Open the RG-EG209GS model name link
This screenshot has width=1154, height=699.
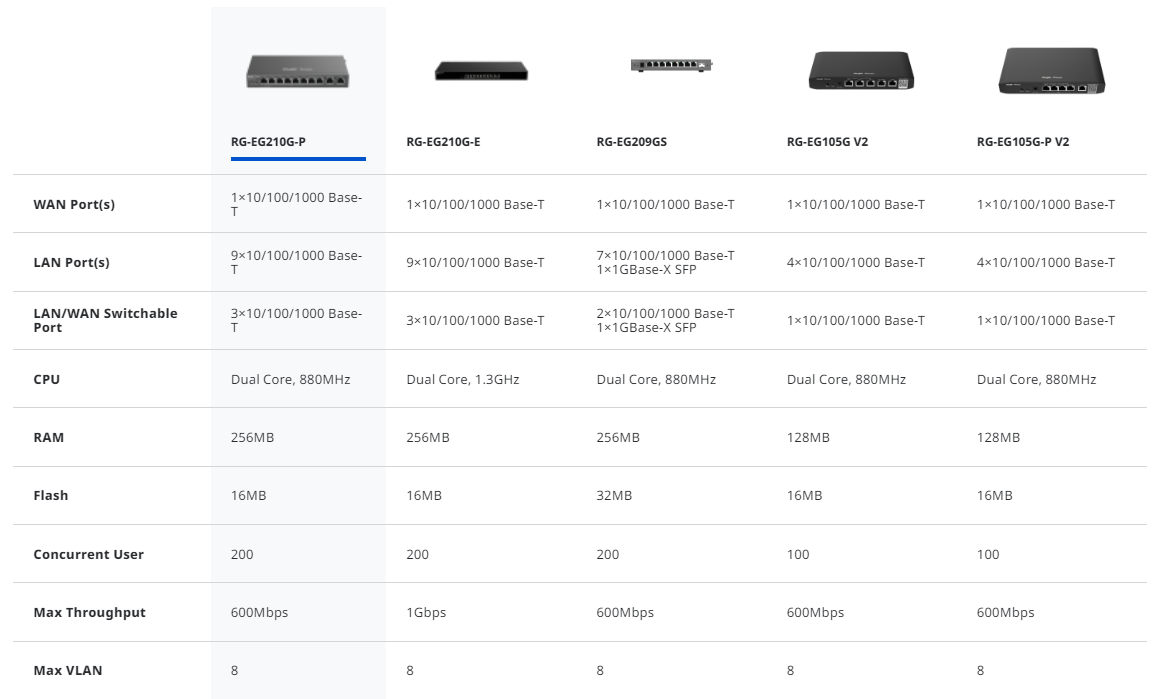pyautogui.click(x=631, y=142)
